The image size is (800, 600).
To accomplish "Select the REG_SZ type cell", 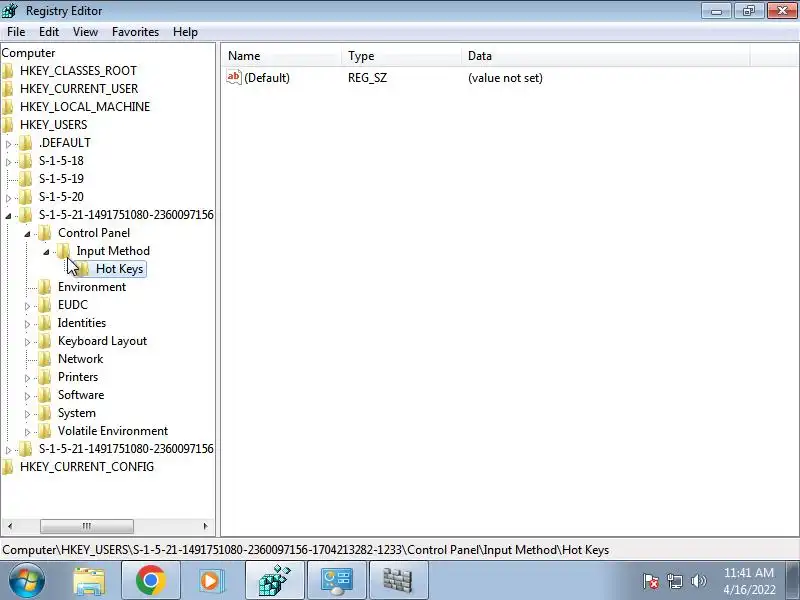I will point(367,78).
